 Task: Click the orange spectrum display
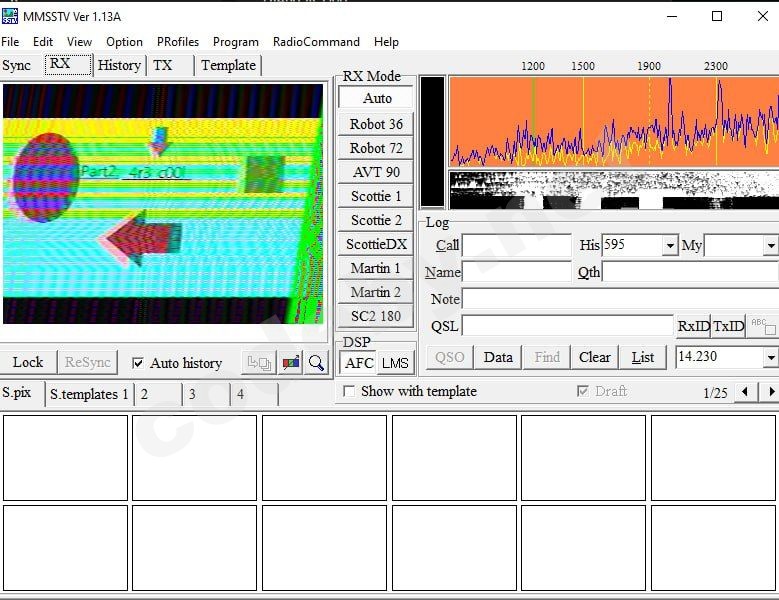(614, 121)
